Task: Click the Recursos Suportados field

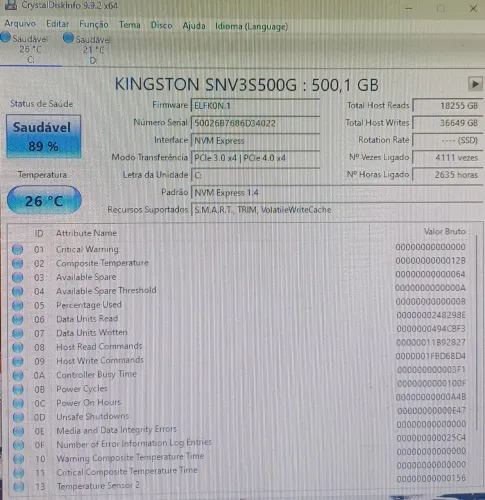Action: point(337,210)
